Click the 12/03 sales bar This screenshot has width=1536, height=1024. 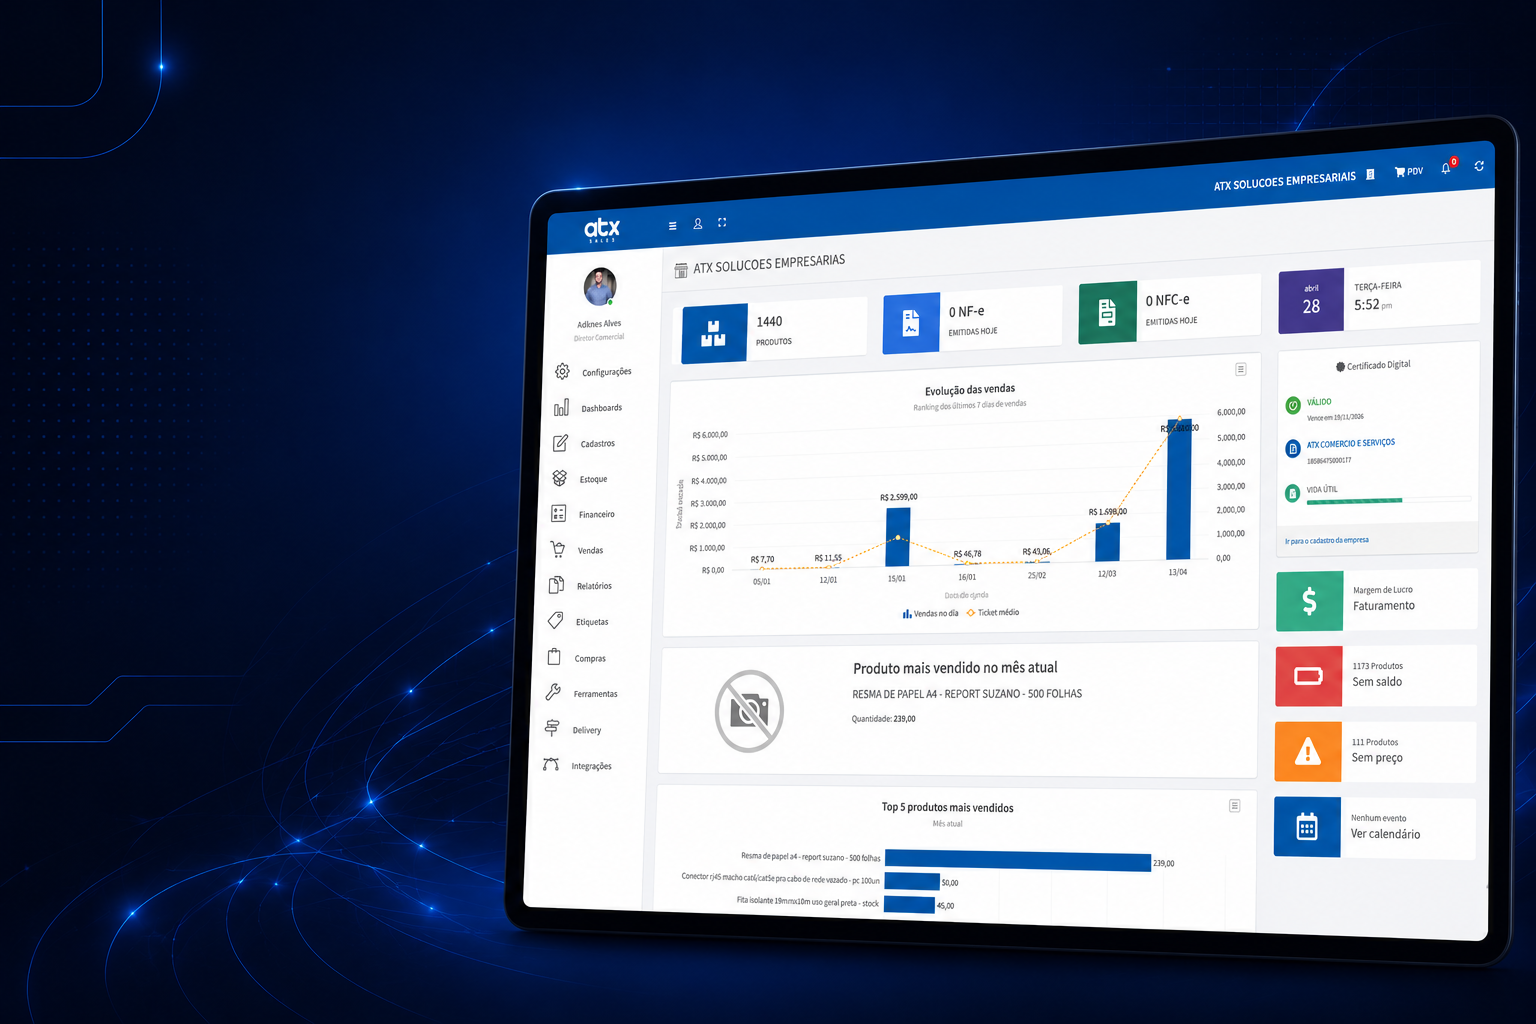(x=1108, y=542)
